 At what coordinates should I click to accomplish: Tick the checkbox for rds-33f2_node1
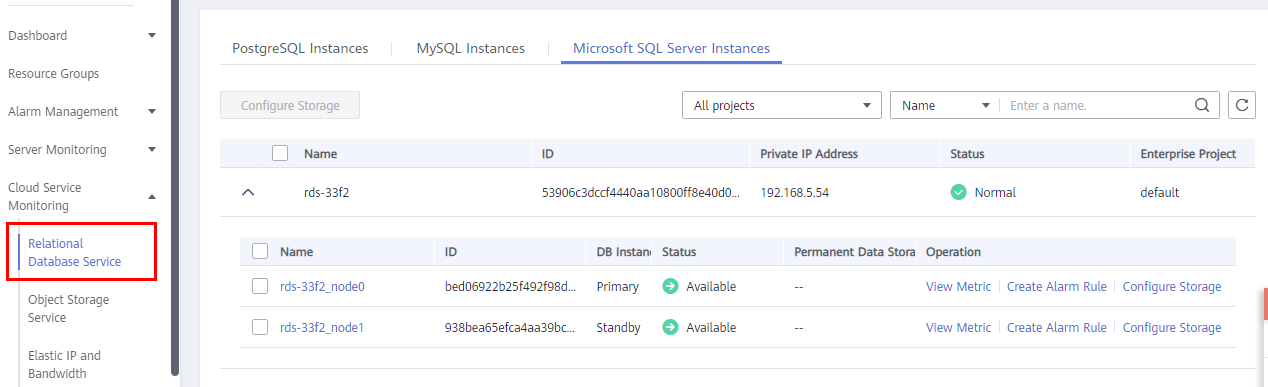coord(260,327)
